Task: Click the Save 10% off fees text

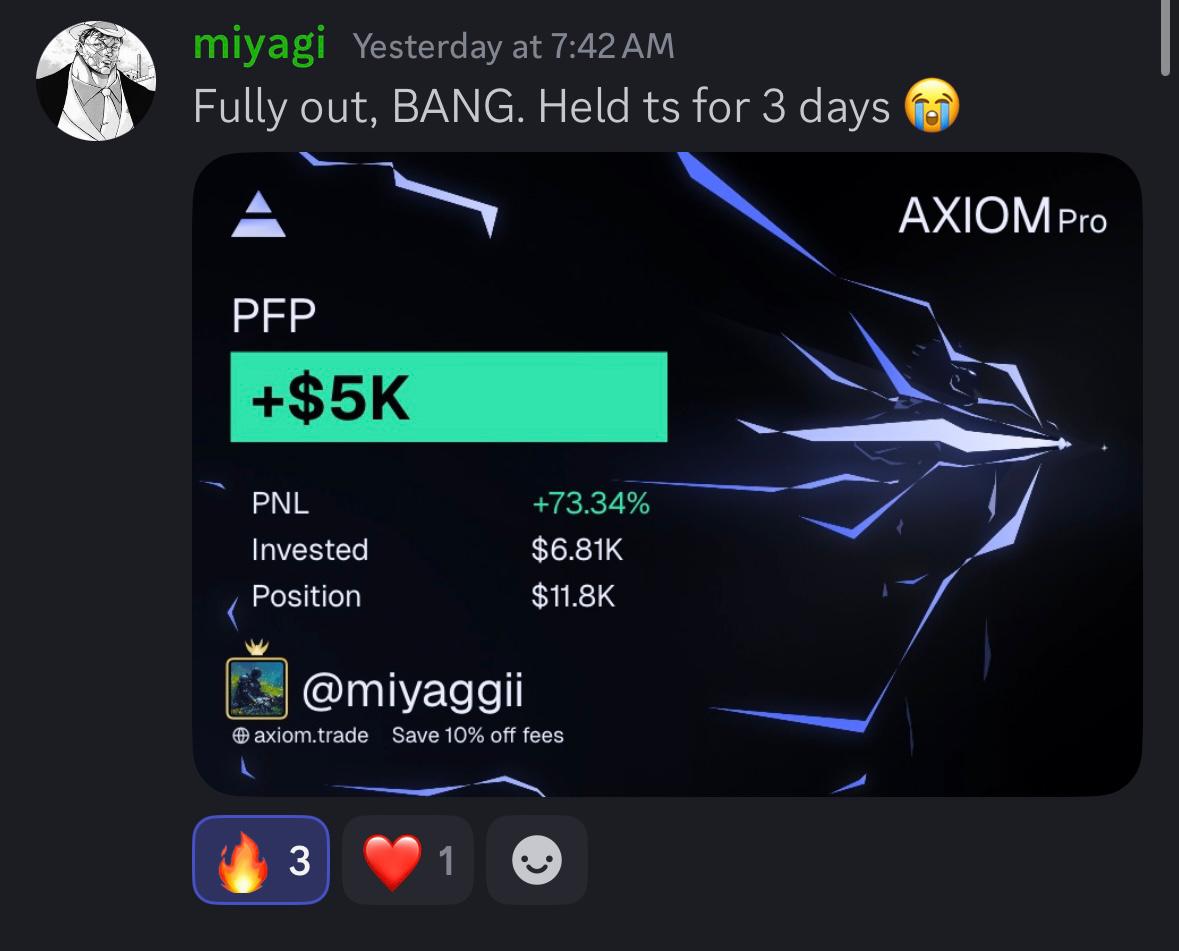Action: [x=477, y=735]
